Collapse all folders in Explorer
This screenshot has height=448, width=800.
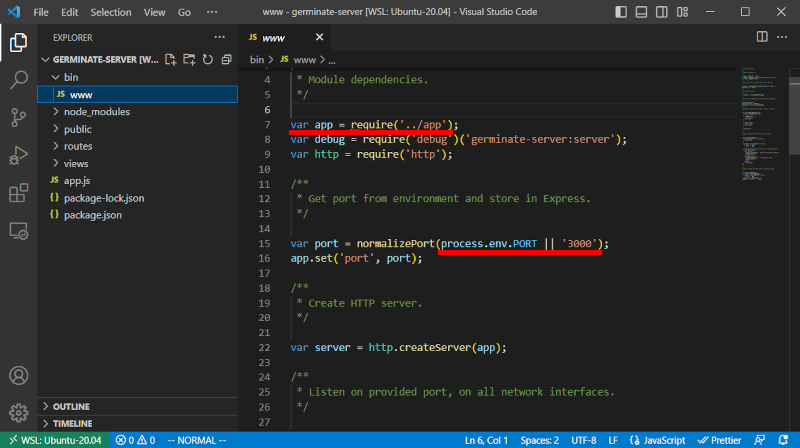coord(227,60)
